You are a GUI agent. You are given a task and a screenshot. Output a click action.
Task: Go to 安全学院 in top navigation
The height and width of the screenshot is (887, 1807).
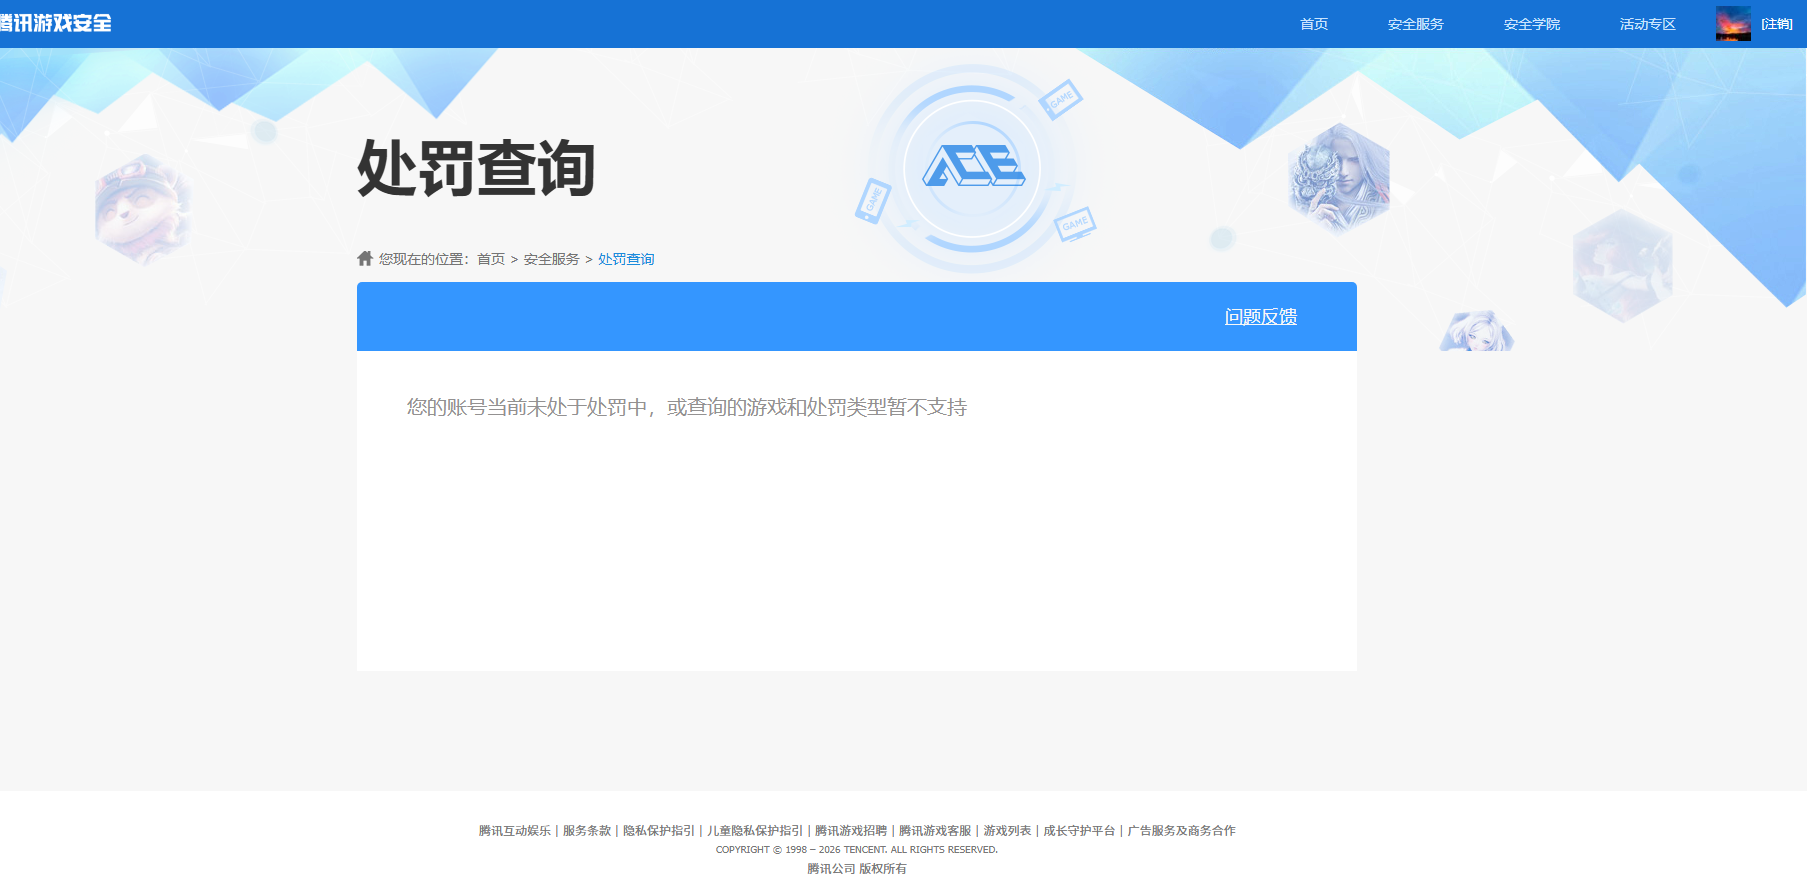coord(1532,24)
